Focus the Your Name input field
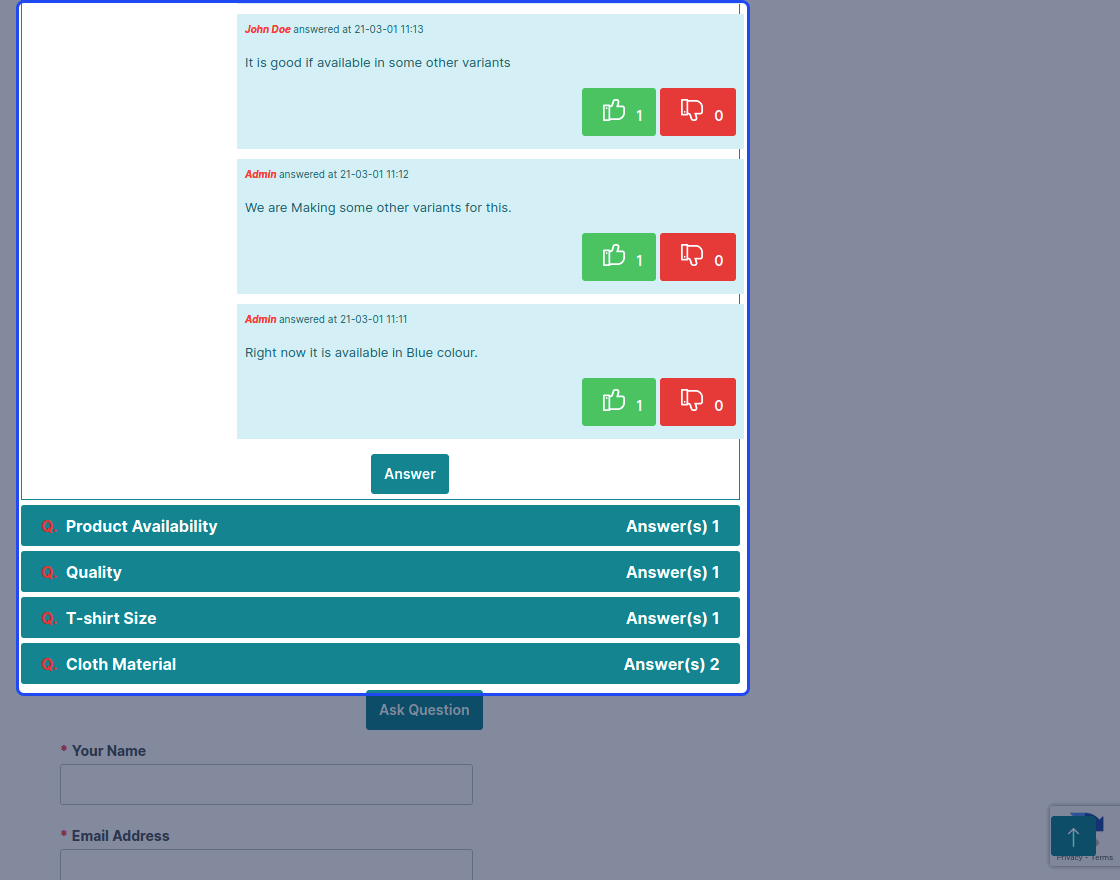 (266, 784)
